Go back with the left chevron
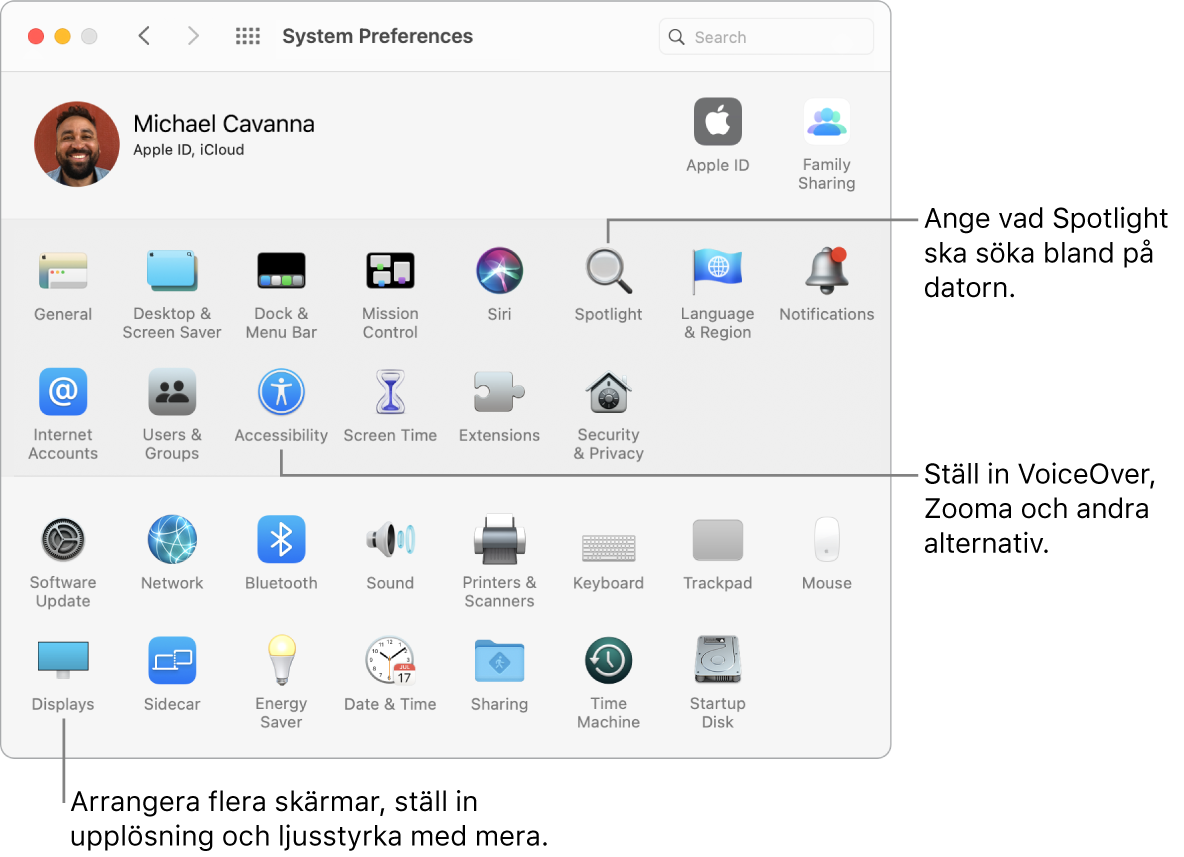 [144, 36]
